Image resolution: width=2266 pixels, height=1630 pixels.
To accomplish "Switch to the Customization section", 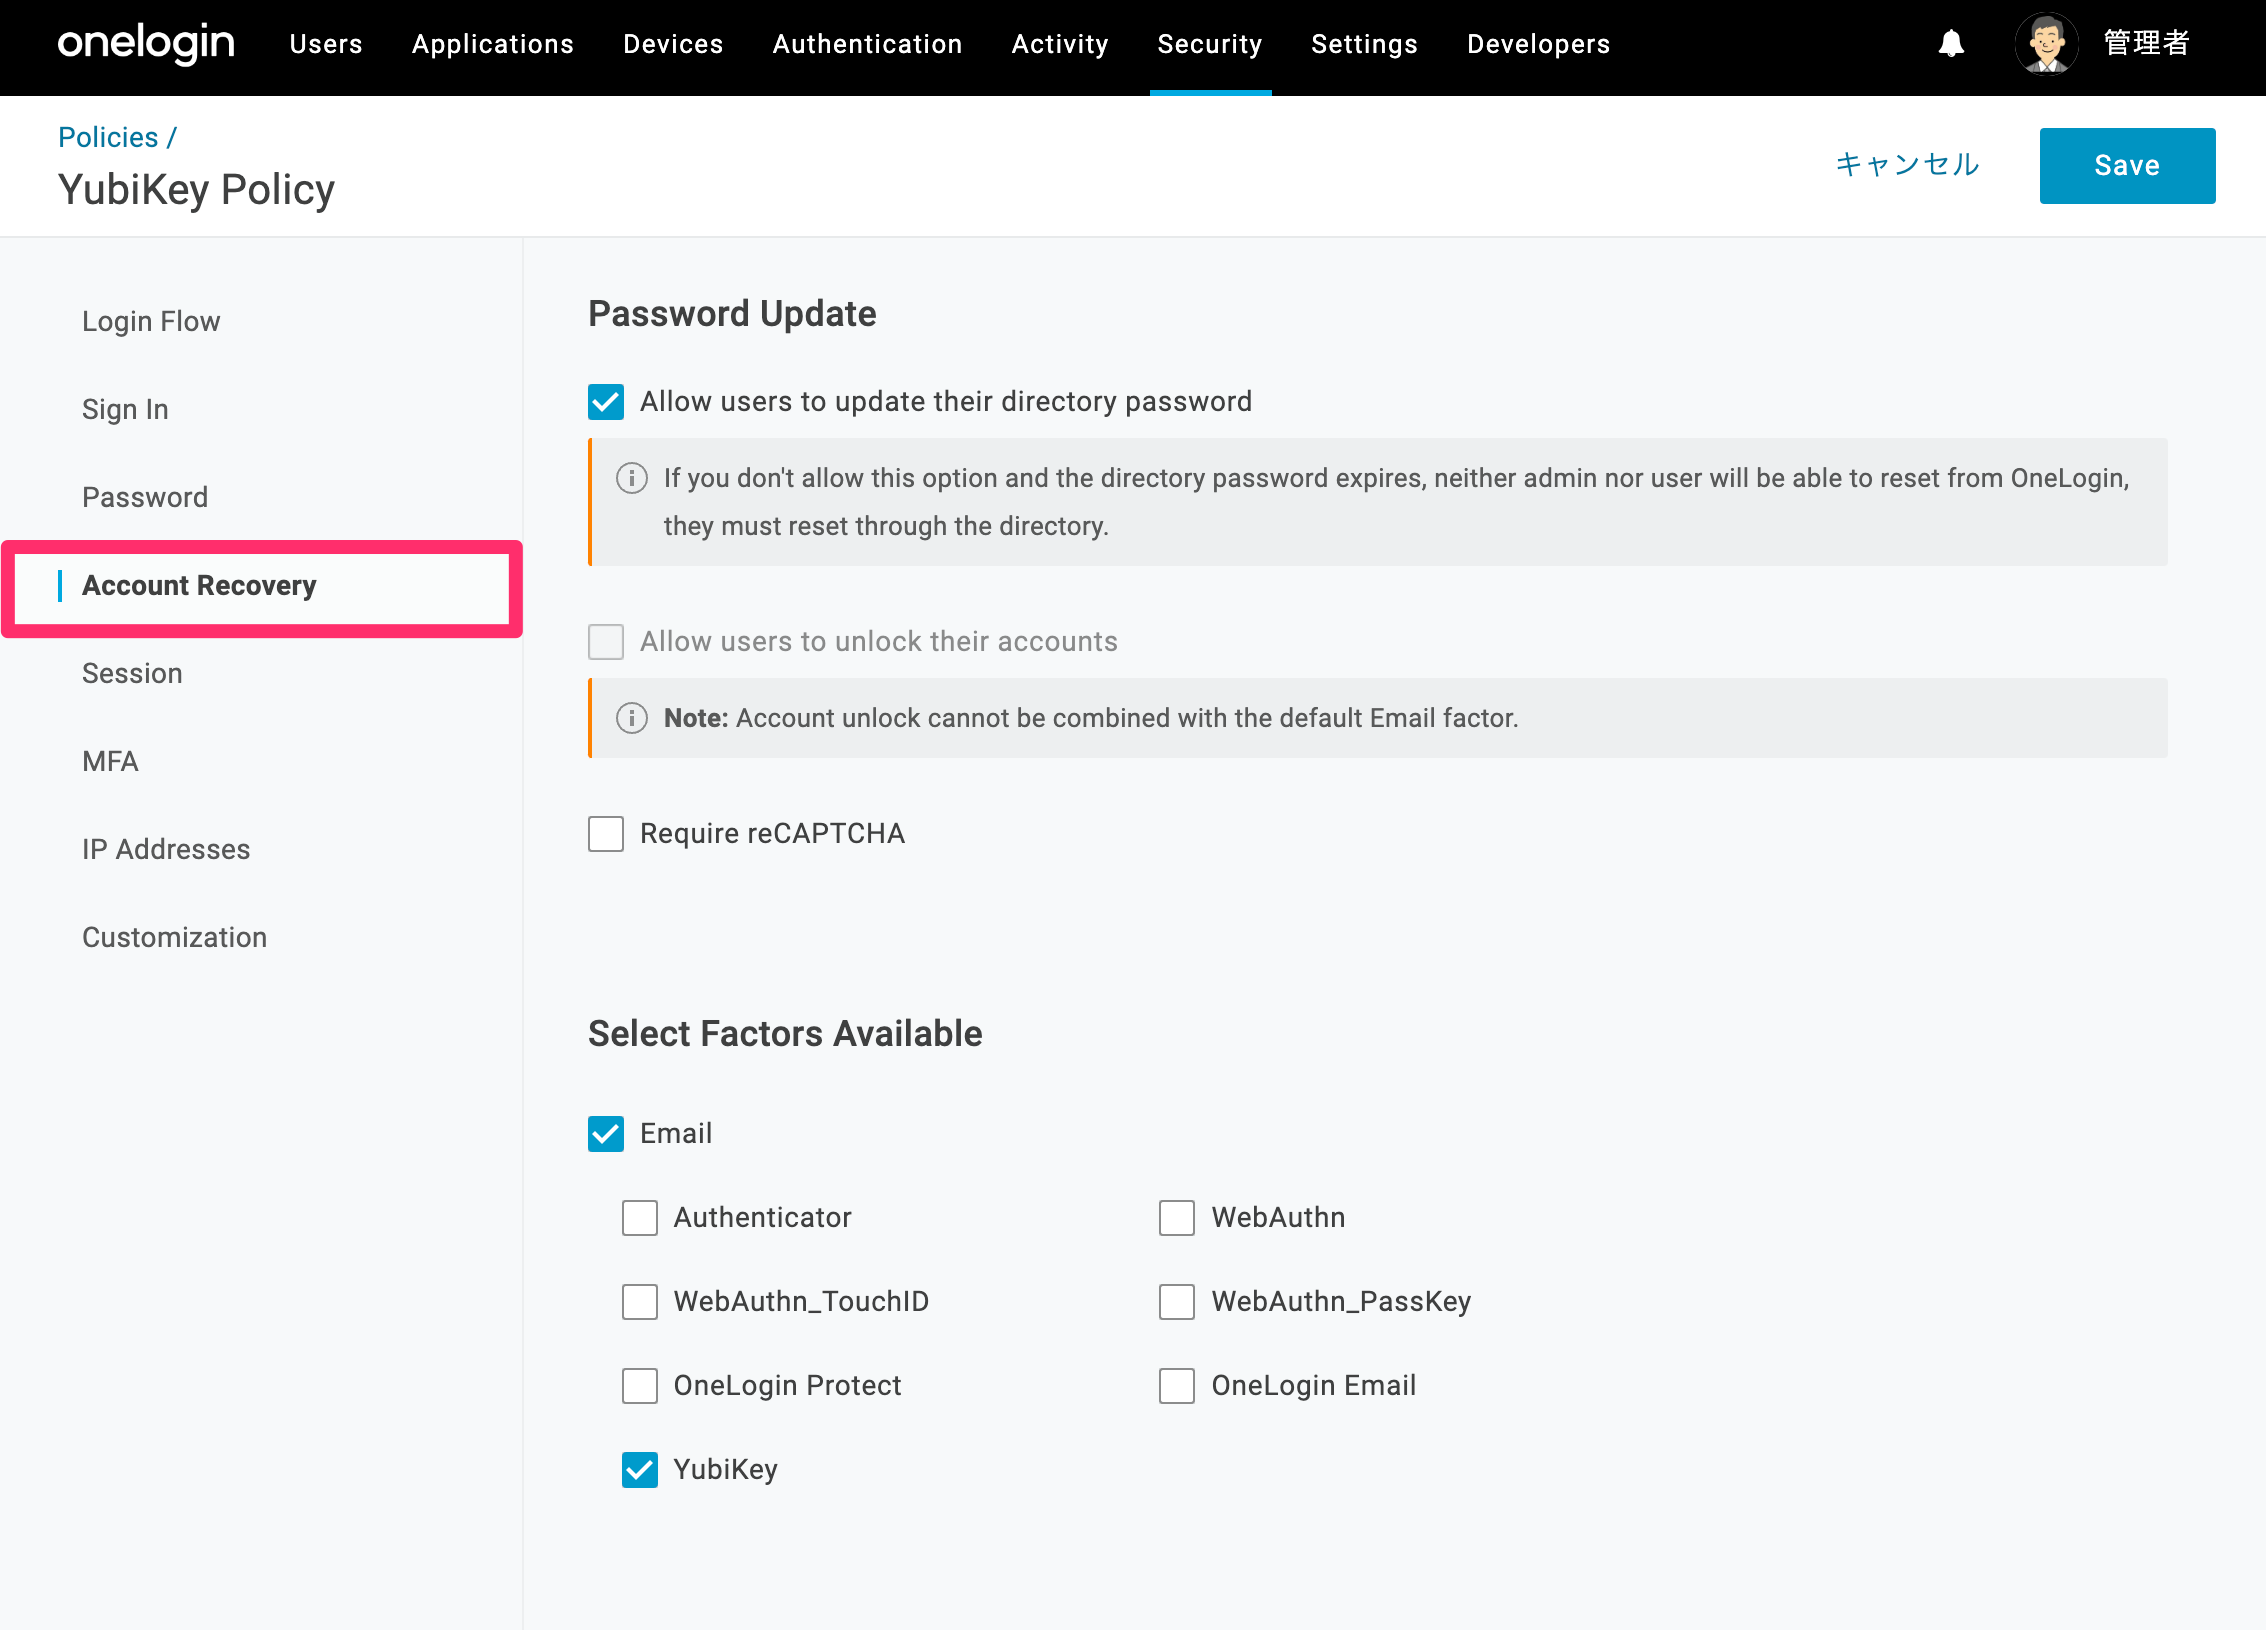I will (x=174, y=937).
